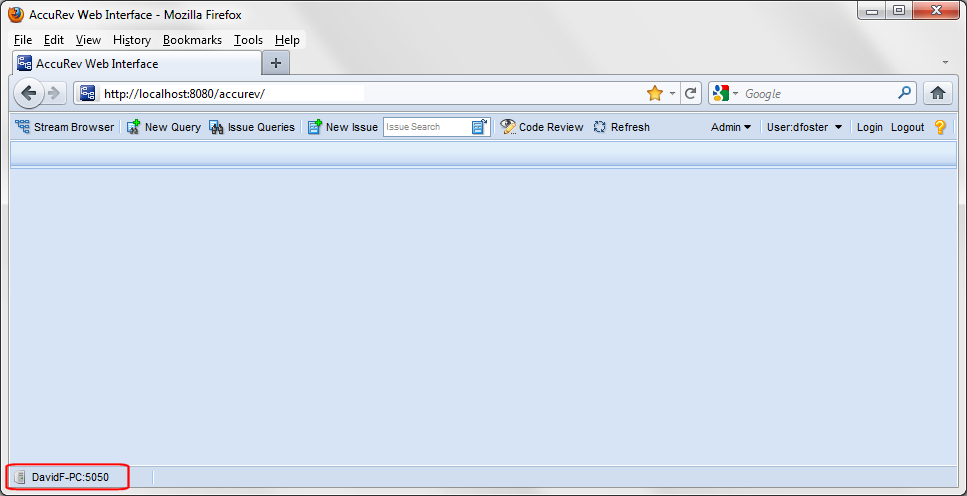Click the Logout link

pyautogui.click(x=907, y=127)
